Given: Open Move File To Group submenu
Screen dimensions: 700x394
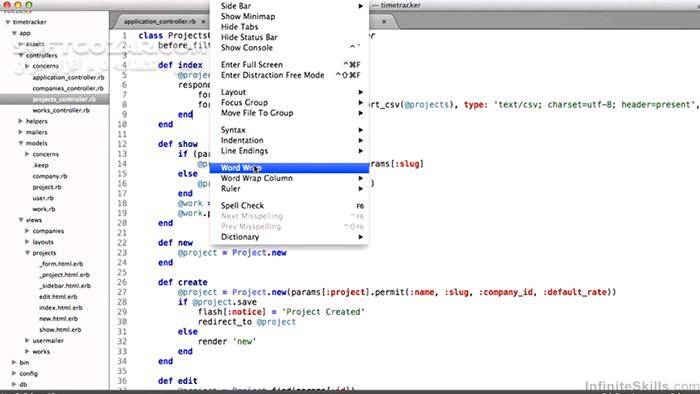Looking at the screenshot, I should coord(289,113).
